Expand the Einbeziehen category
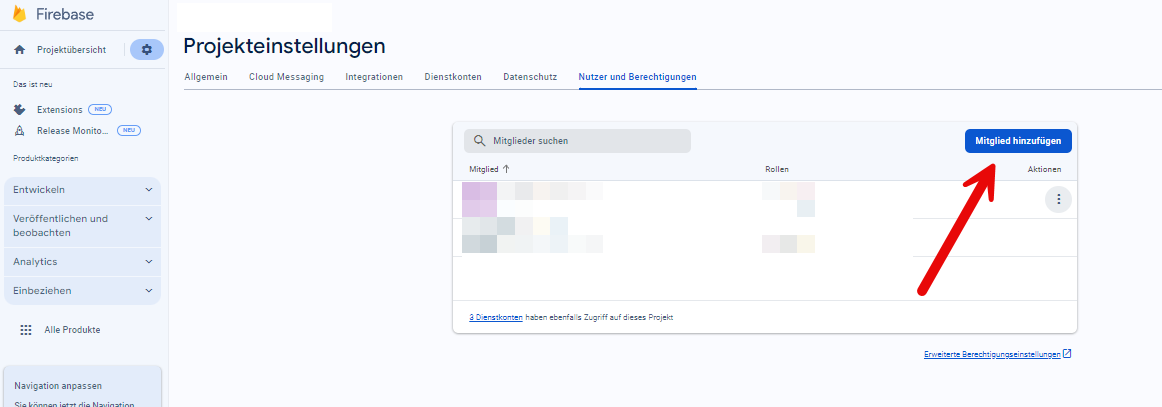The image size is (1162, 407). click(82, 291)
